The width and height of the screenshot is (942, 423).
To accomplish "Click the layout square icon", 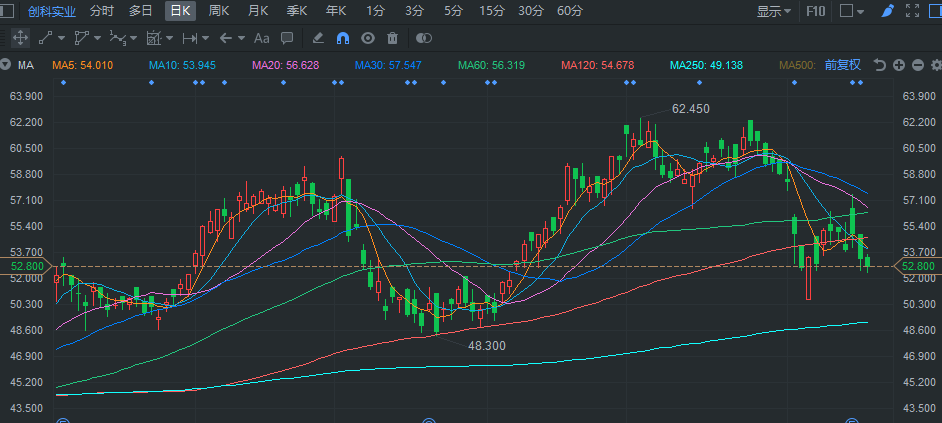I will 846,11.
